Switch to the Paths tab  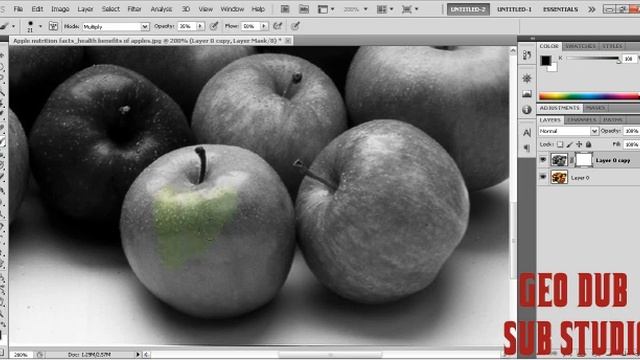[x=613, y=120]
